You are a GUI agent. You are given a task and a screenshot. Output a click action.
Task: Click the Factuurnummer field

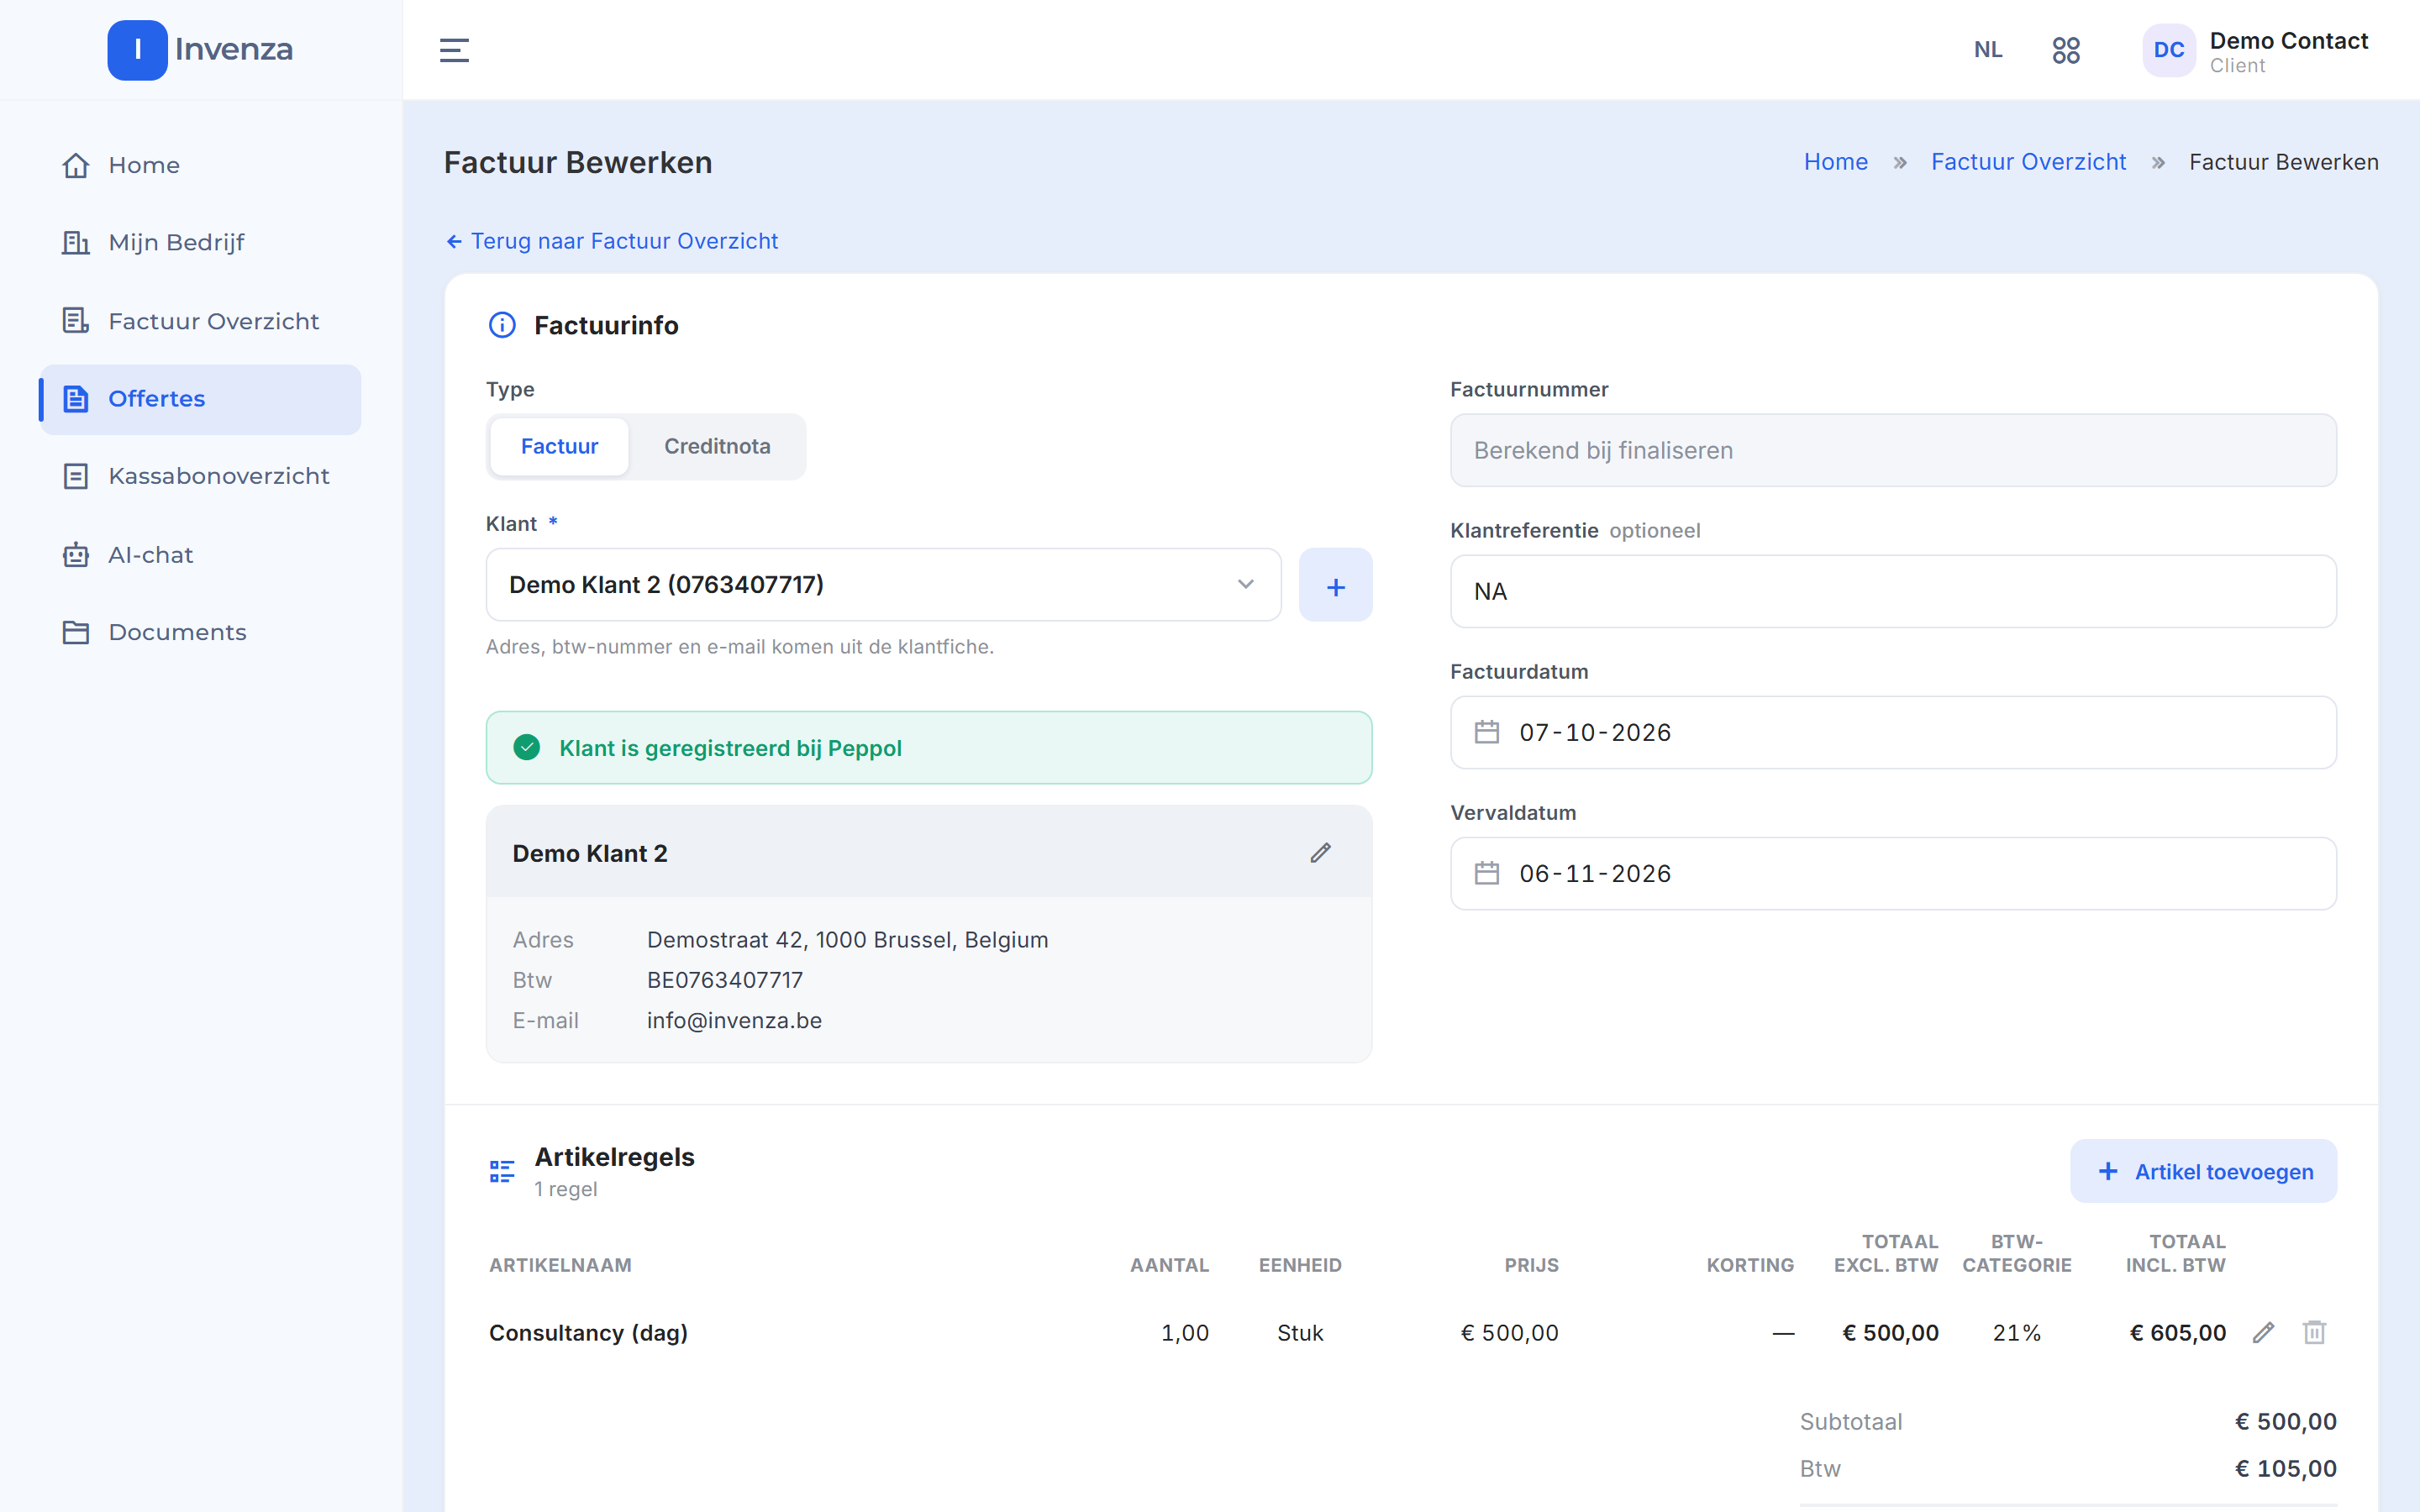point(1893,450)
